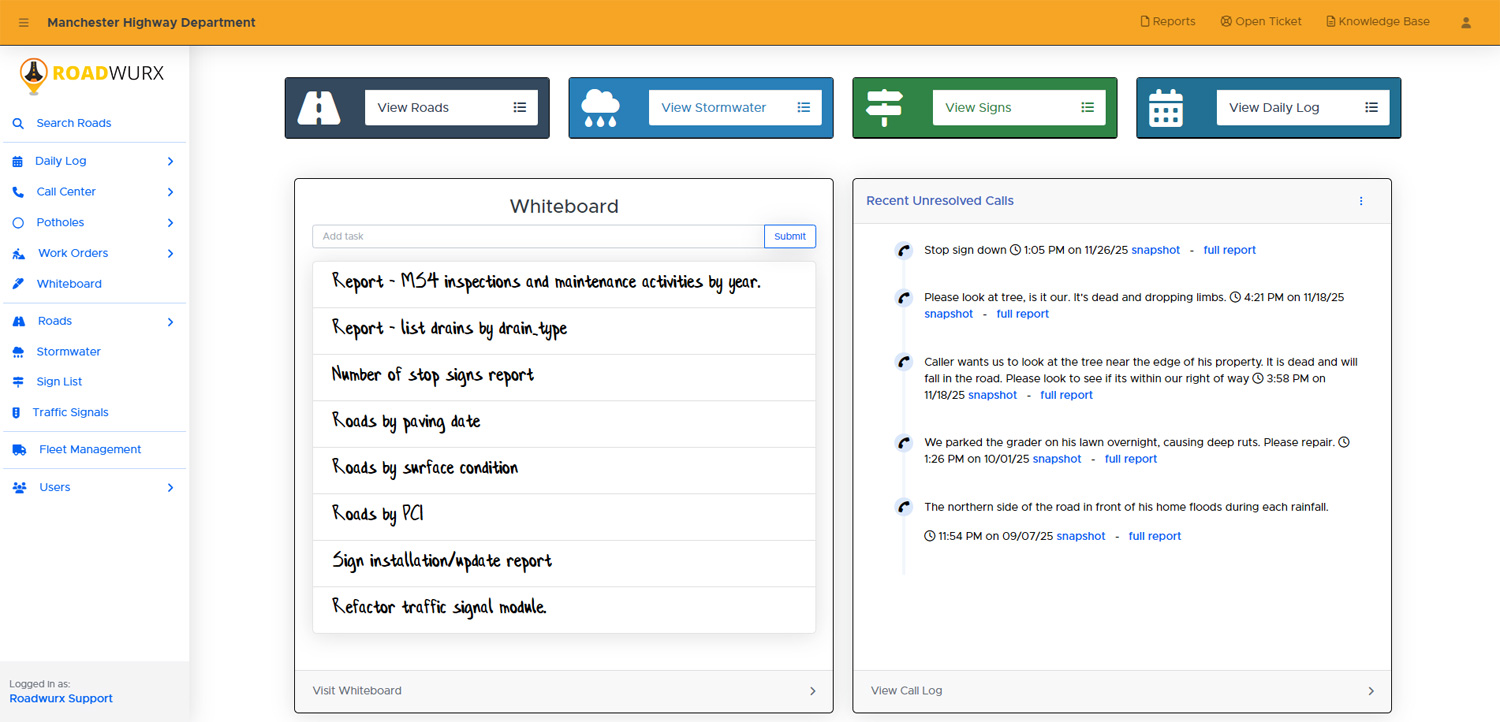The height and width of the screenshot is (722, 1500).
Task: Expand the Daily Log sidebar submenu
Action: tap(170, 161)
